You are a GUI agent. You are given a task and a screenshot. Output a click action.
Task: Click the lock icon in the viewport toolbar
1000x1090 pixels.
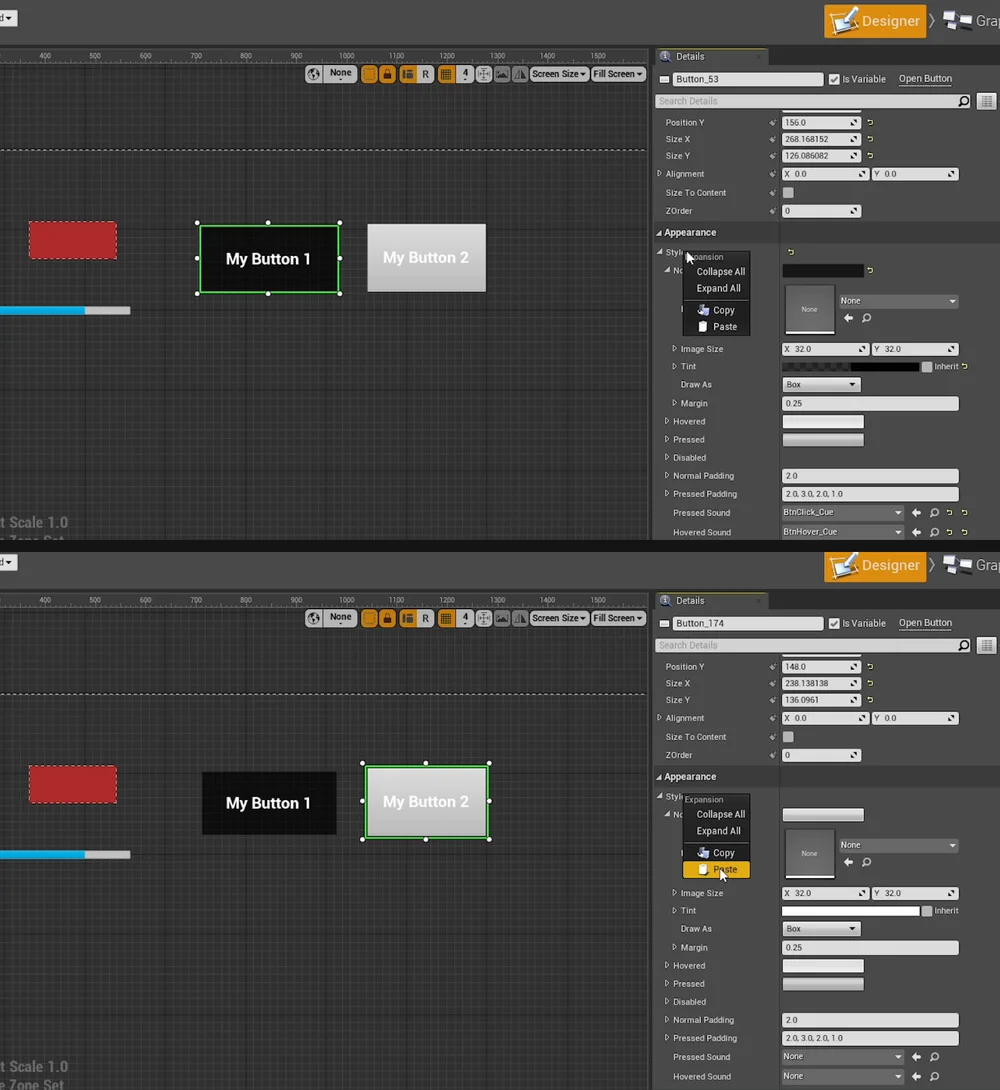(388, 74)
